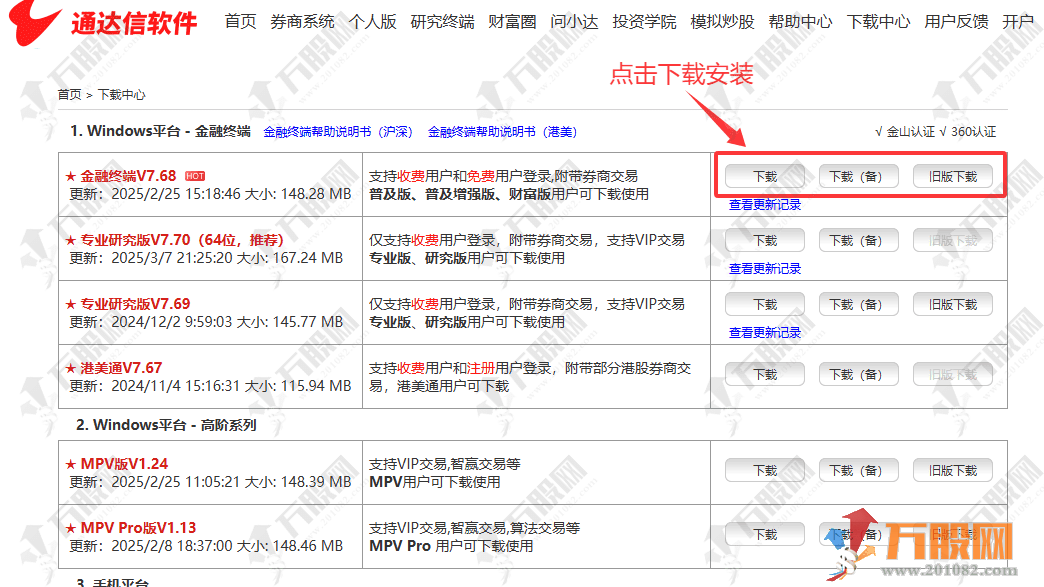Open the 研究终端 menu item
This screenshot has height=587, width=1044.
click(x=442, y=22)
